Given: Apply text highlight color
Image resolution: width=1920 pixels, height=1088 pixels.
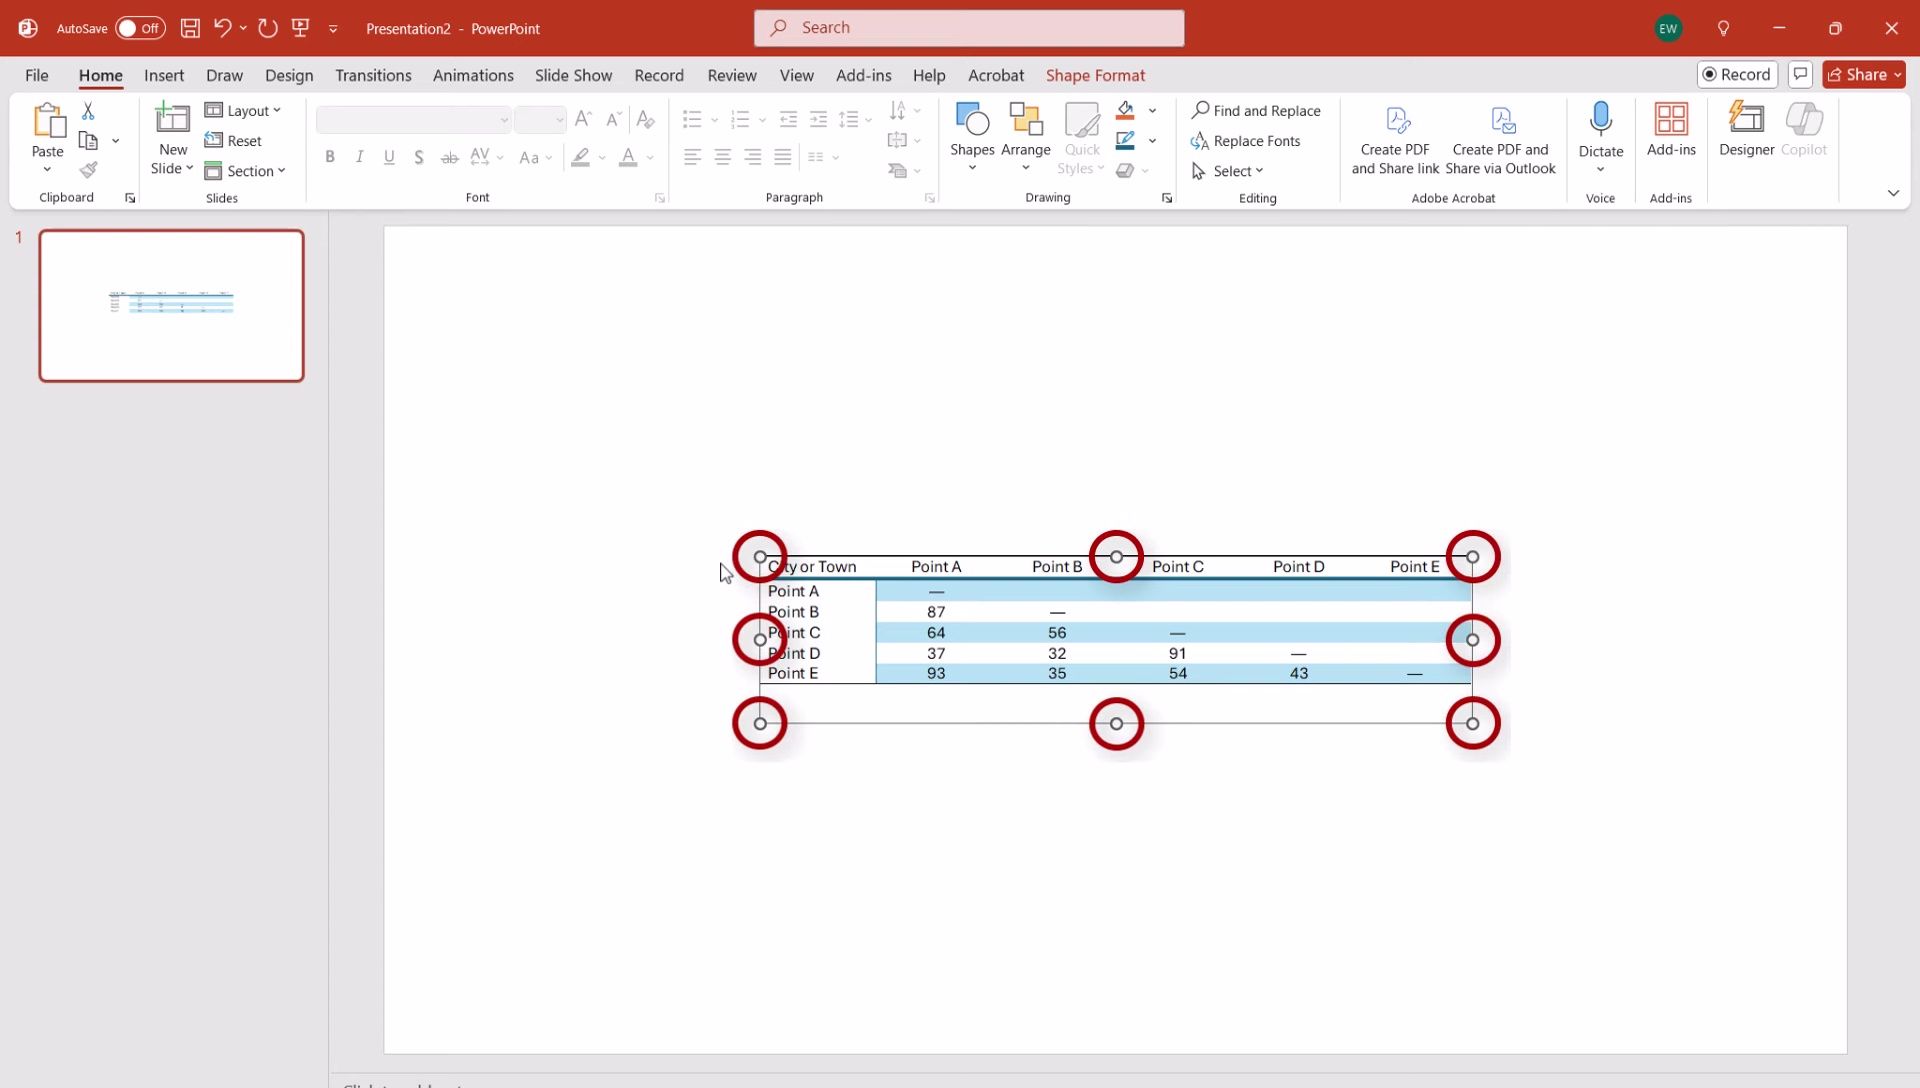Looking at the screenshot, I should coord(581,157).
